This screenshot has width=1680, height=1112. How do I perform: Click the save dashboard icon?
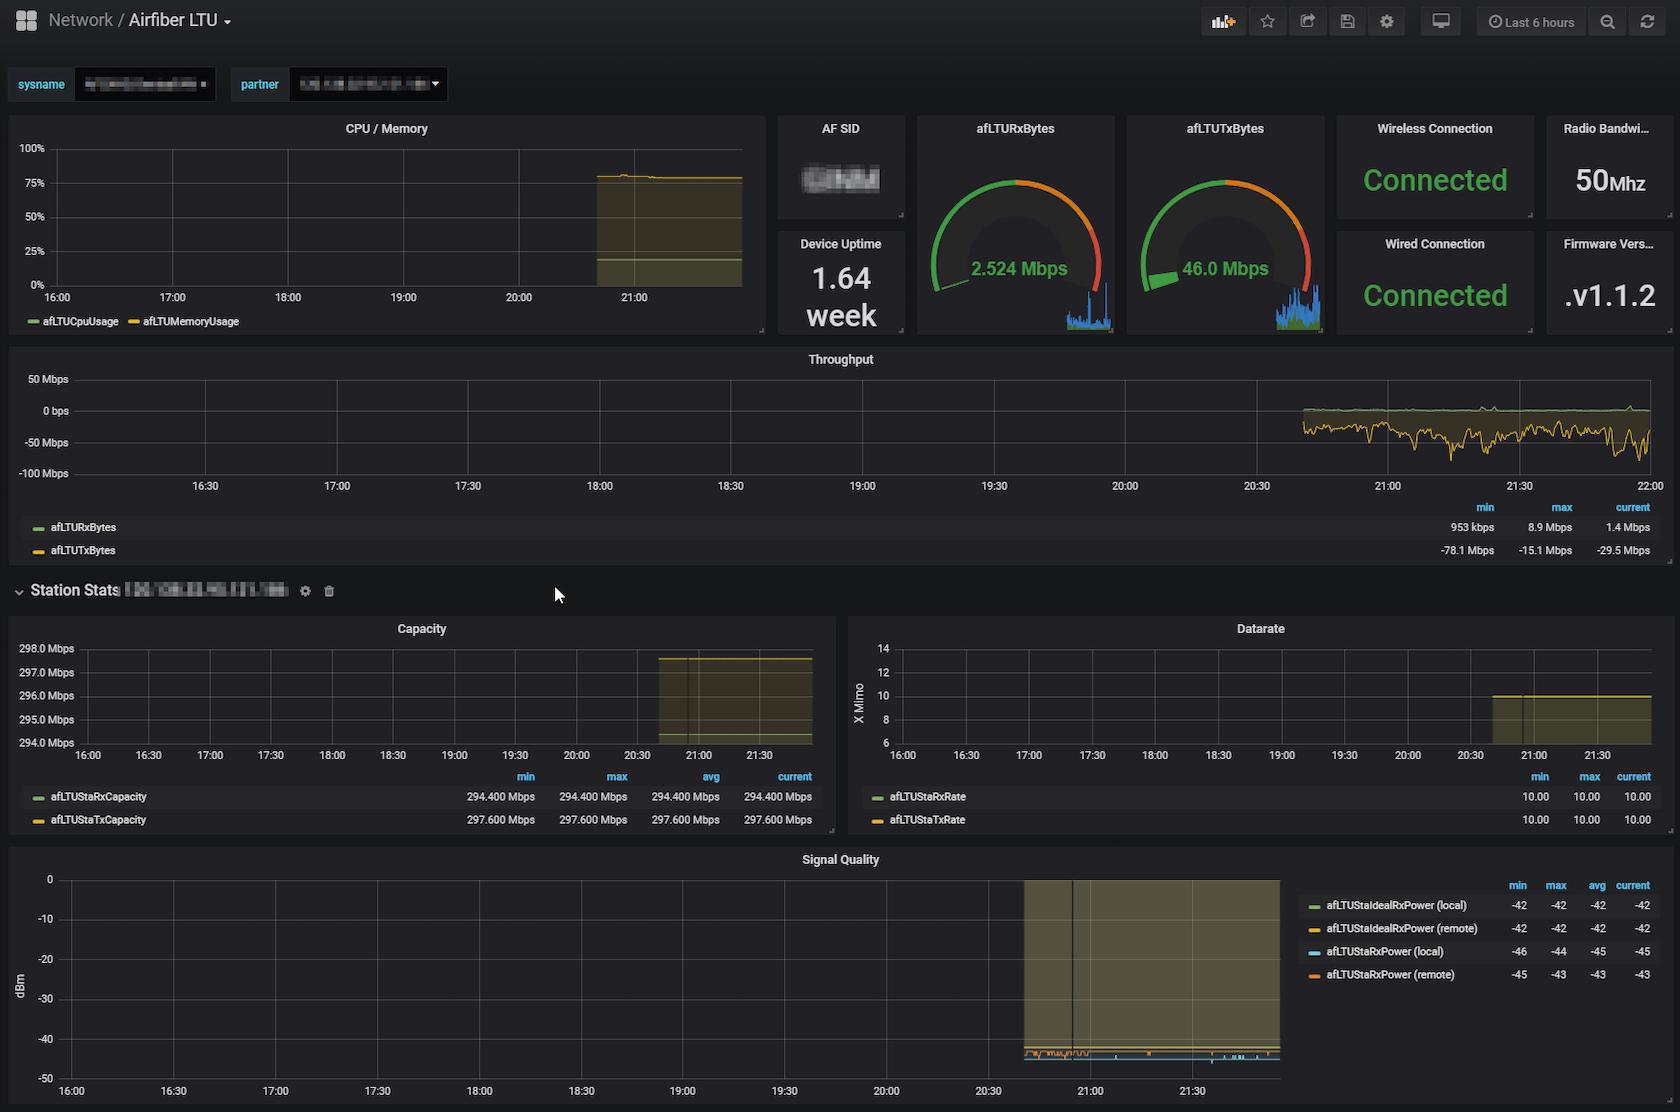click(x=1347, y=21)
